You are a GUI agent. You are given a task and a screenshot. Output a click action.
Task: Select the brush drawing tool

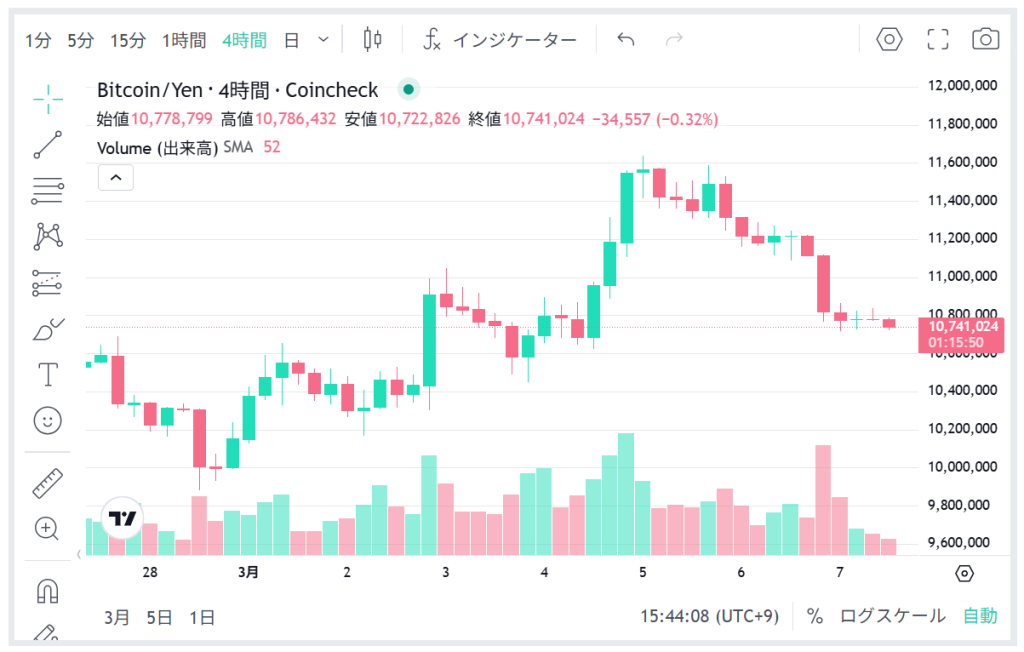48,329
